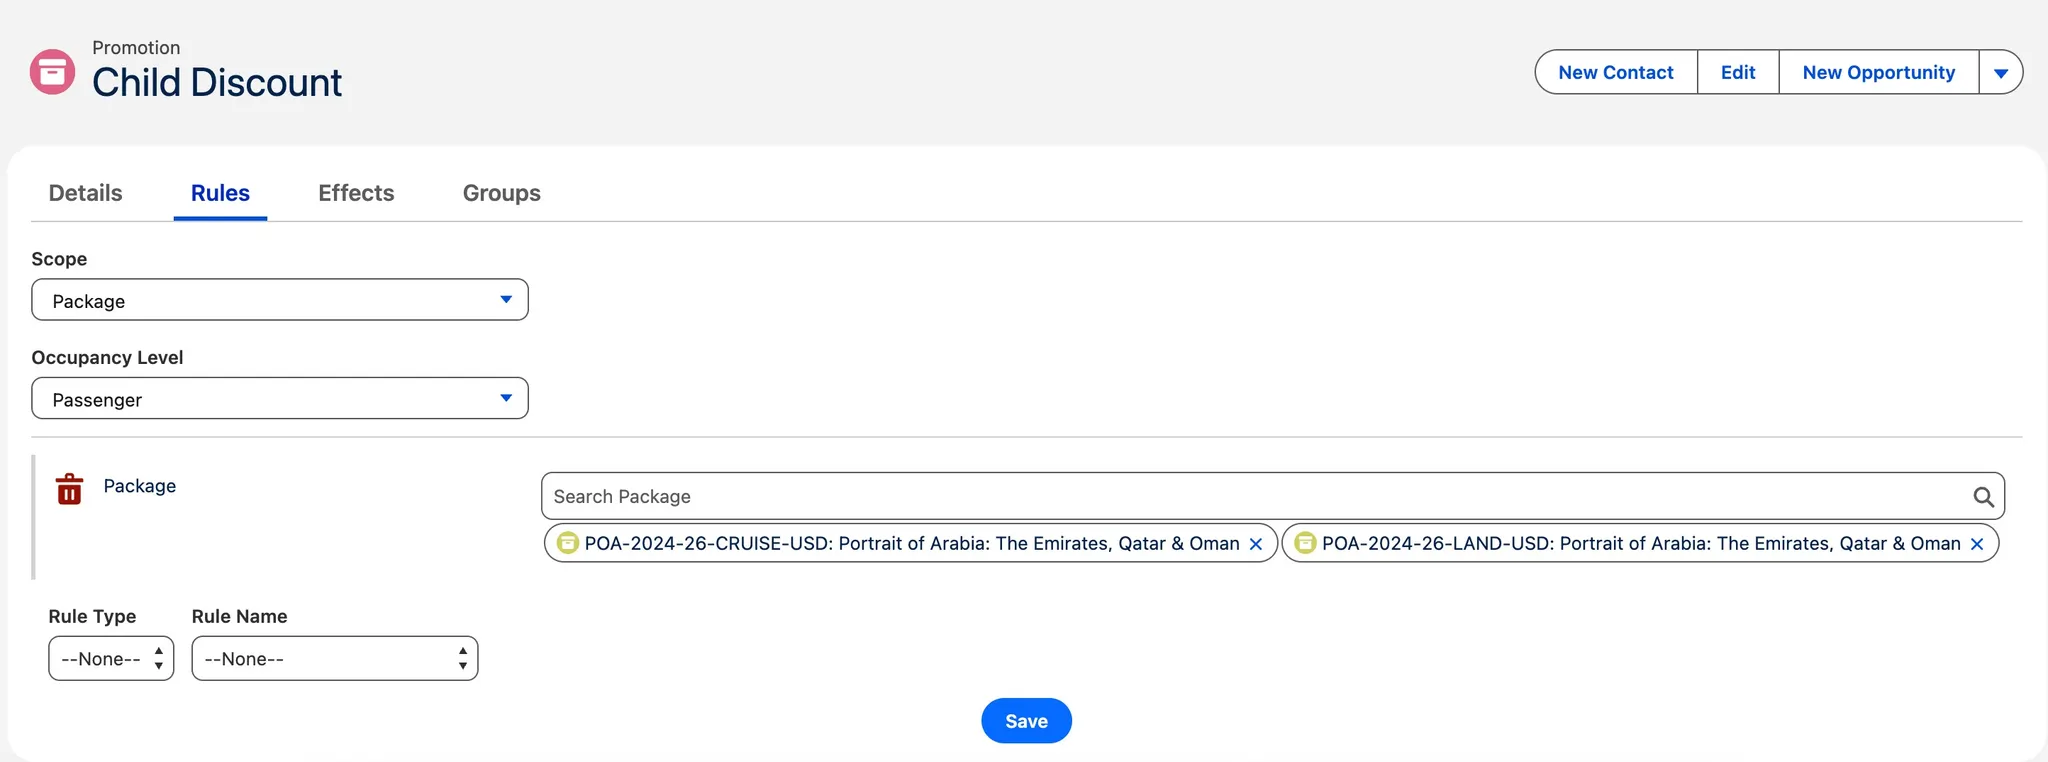
Task: Remove the POA-2024-26-LAND-USD package pill
Action: click(1976, 544)
